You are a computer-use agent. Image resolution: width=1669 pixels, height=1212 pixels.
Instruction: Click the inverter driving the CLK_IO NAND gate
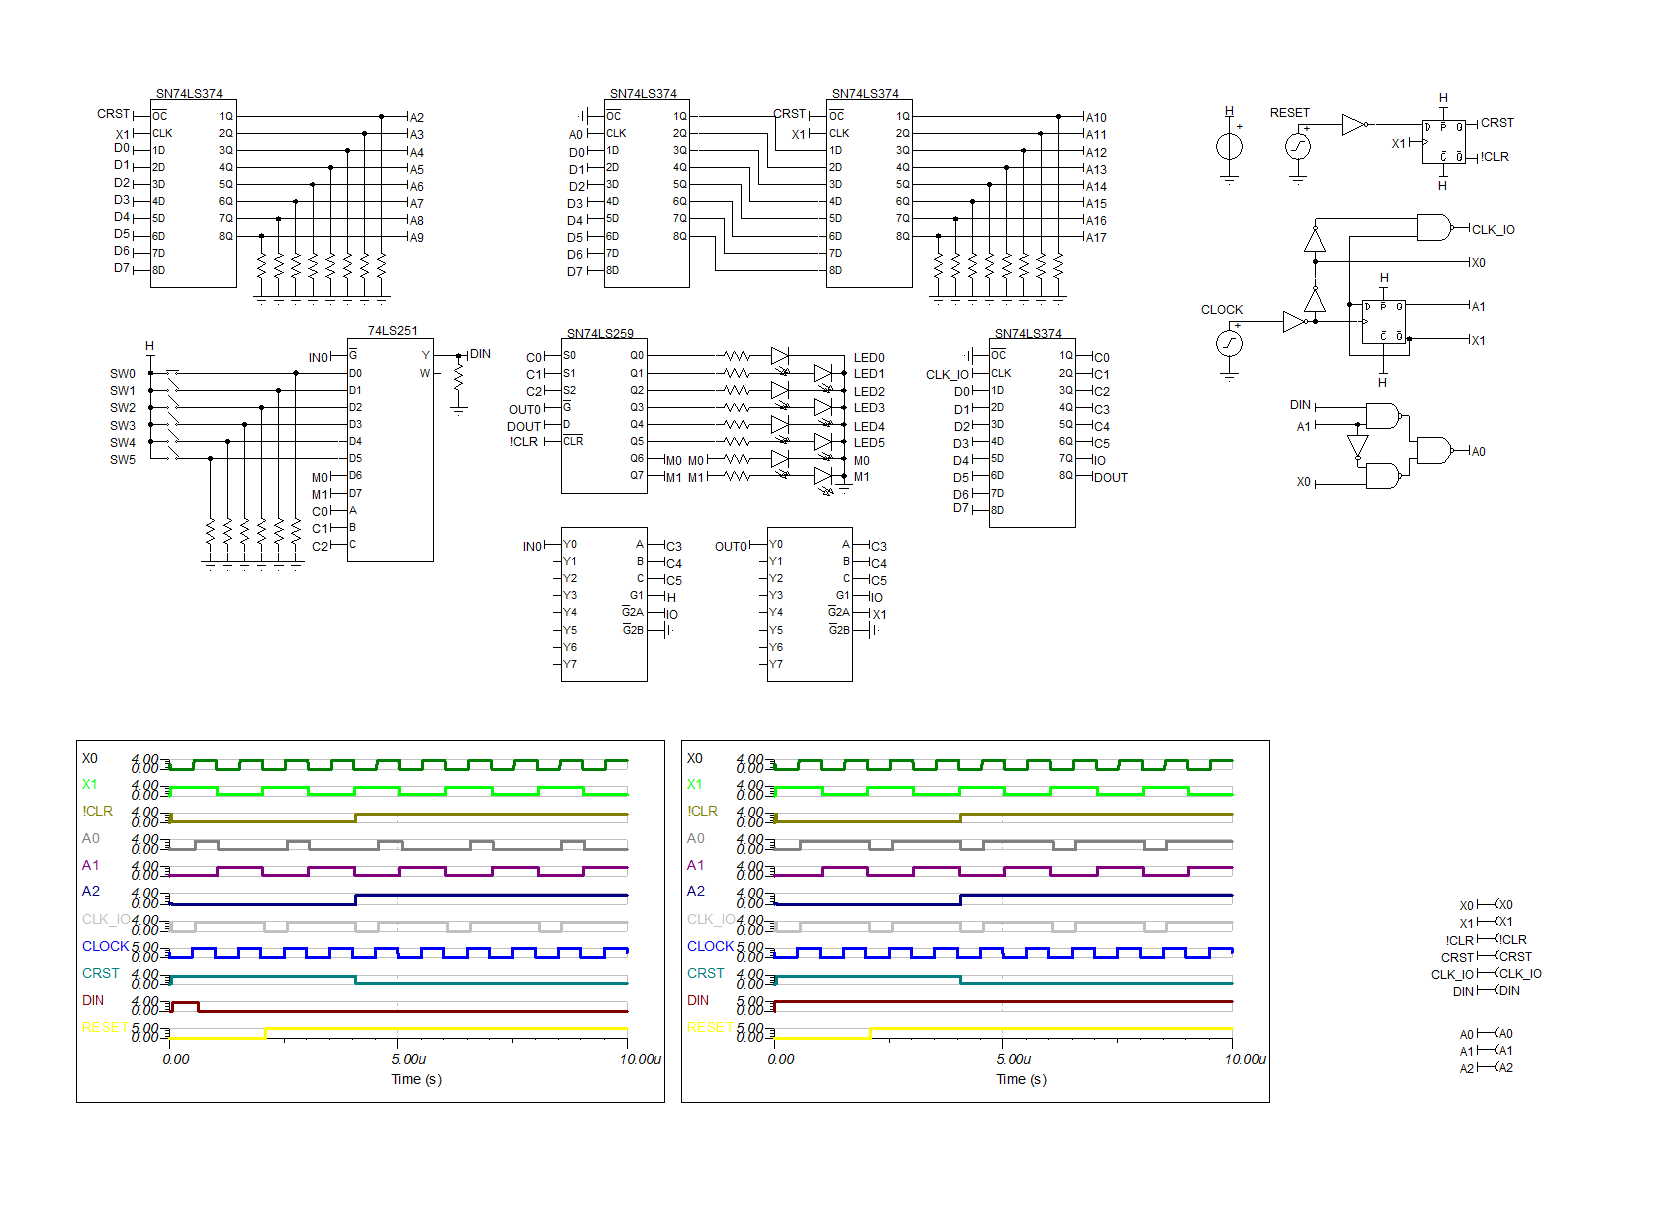(x=1316, y=240)
